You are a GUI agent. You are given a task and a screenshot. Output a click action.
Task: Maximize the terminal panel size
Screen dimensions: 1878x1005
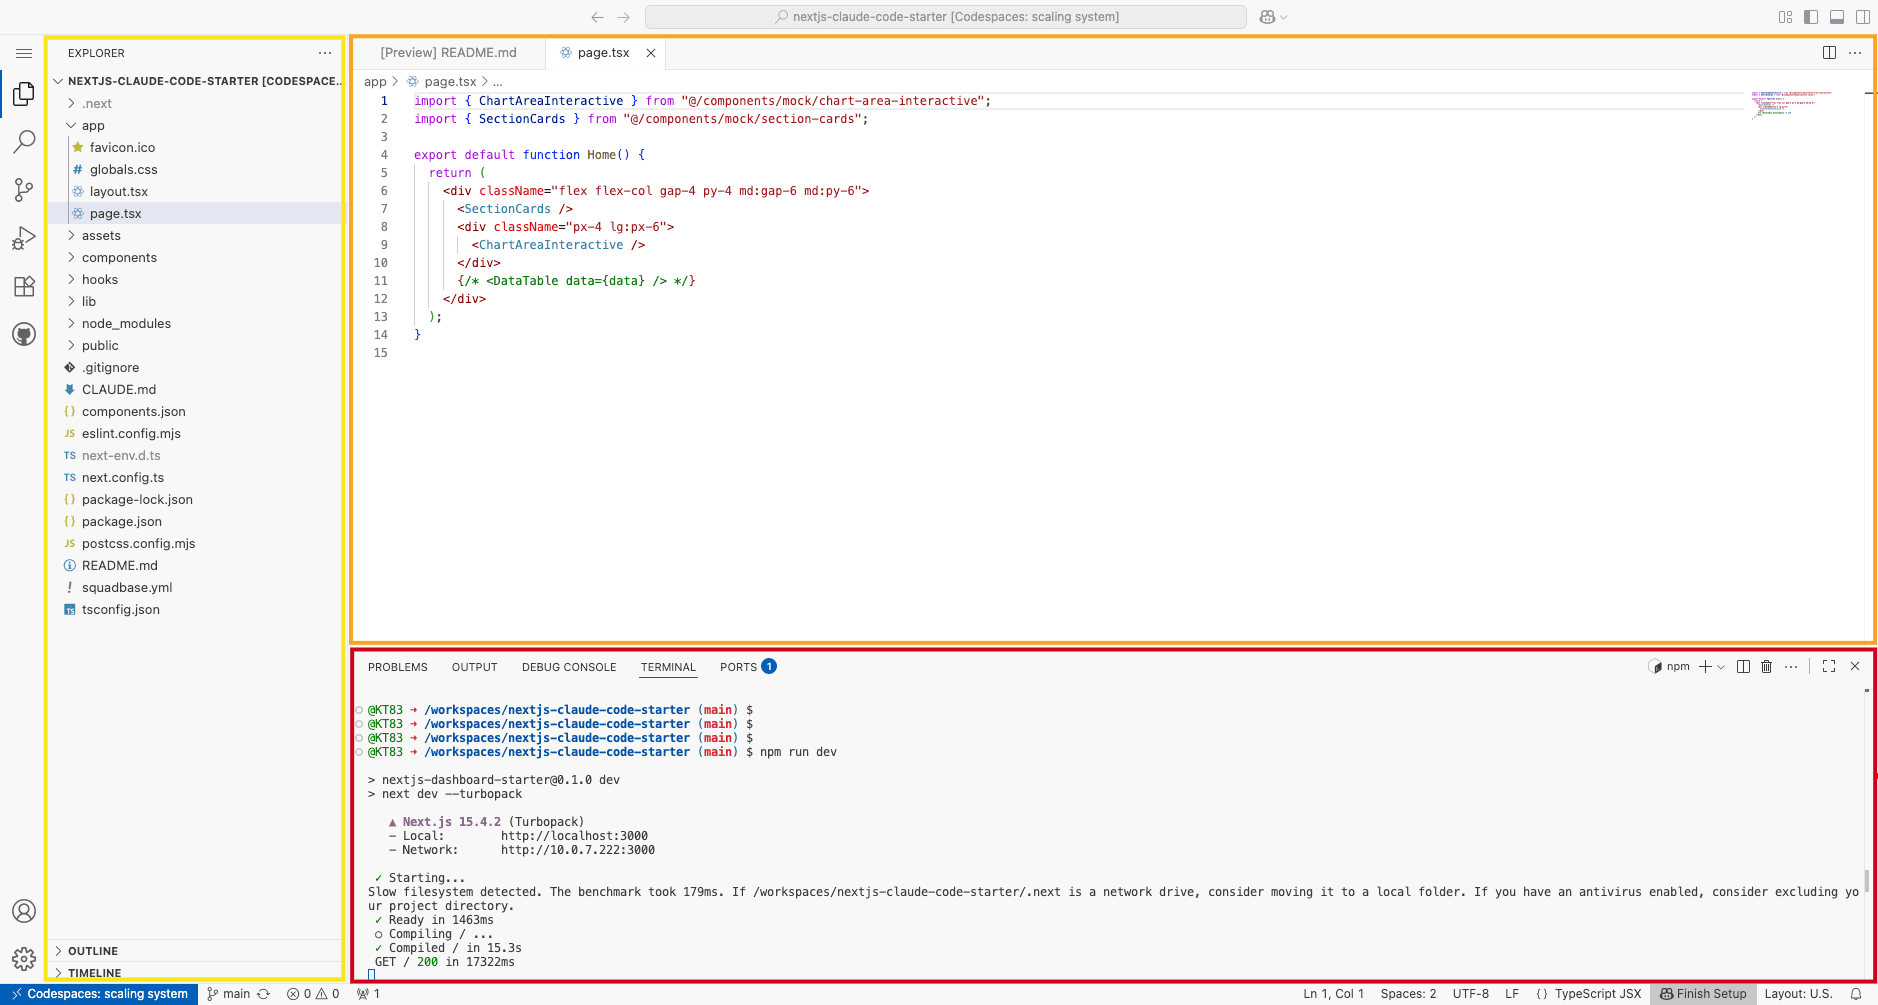[x=1829, y=667]
